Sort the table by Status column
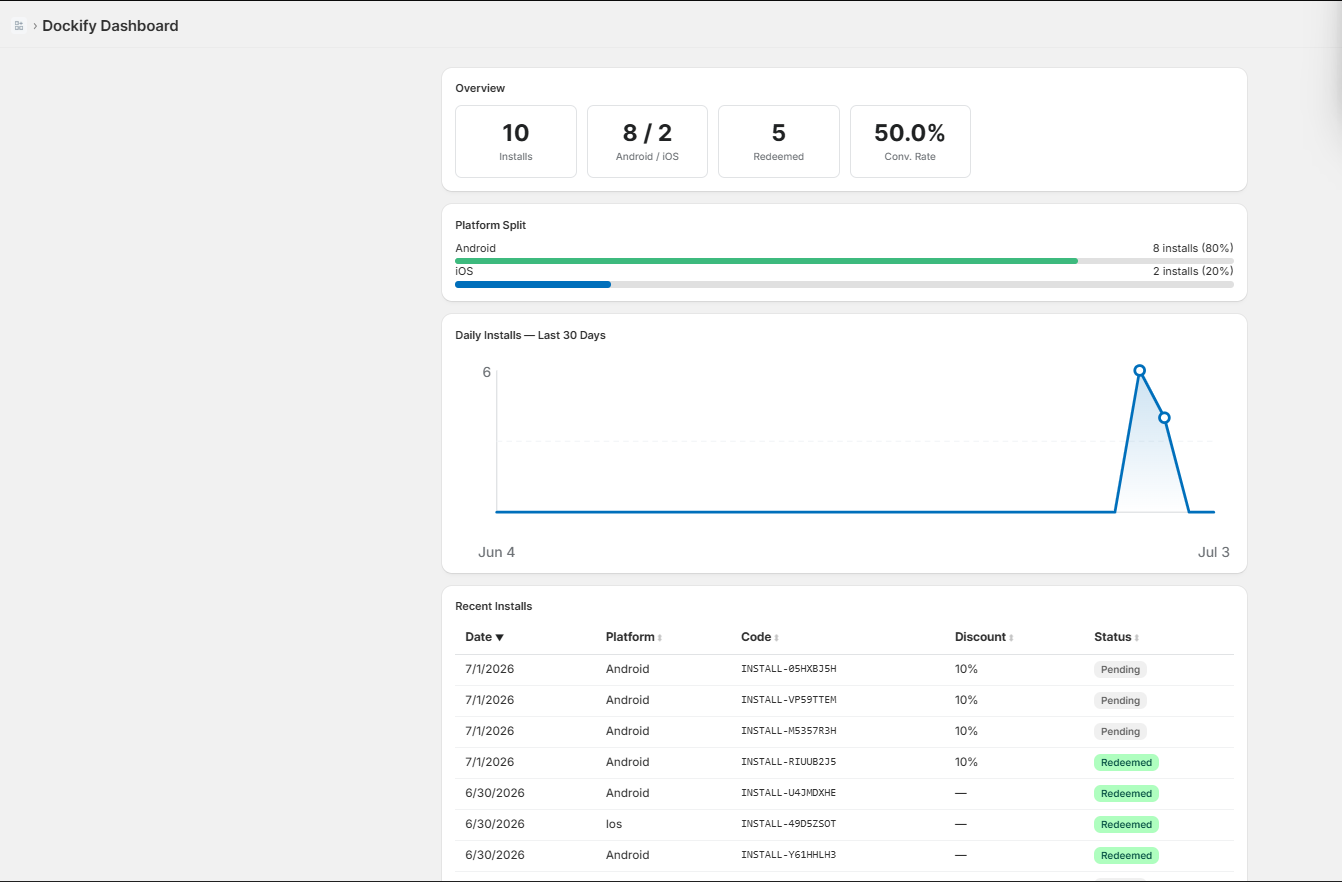 1117,637
